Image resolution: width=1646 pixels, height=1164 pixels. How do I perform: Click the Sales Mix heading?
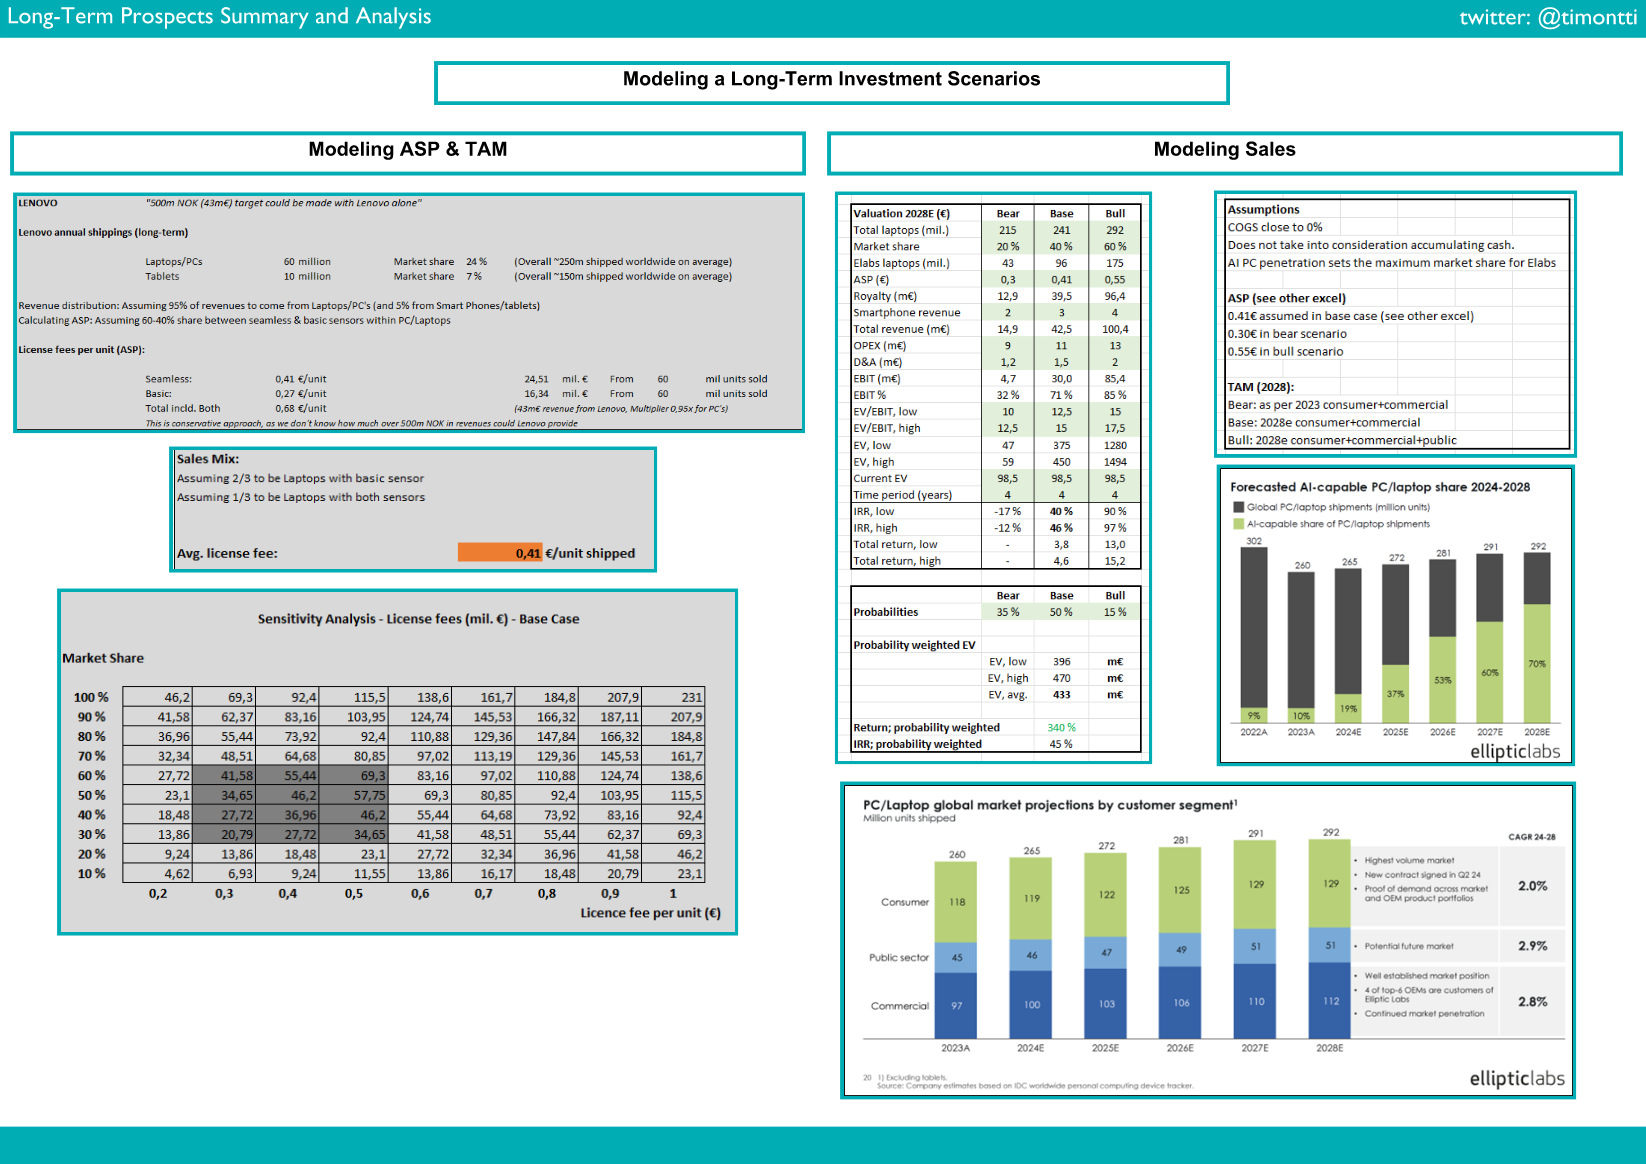(208, 459)
